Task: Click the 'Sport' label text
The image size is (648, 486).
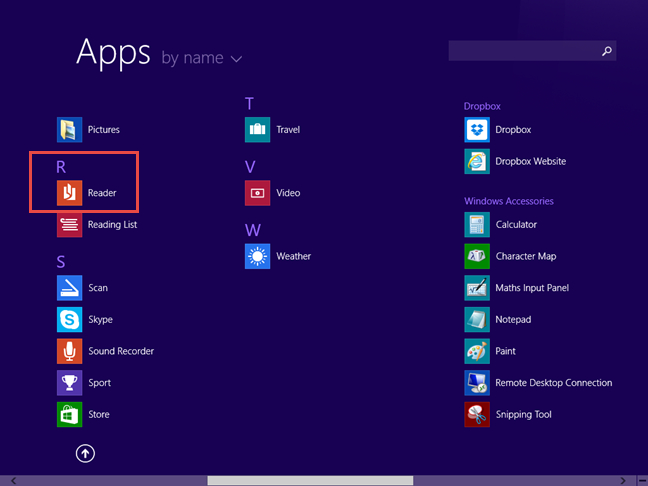Action: [100, 383]
